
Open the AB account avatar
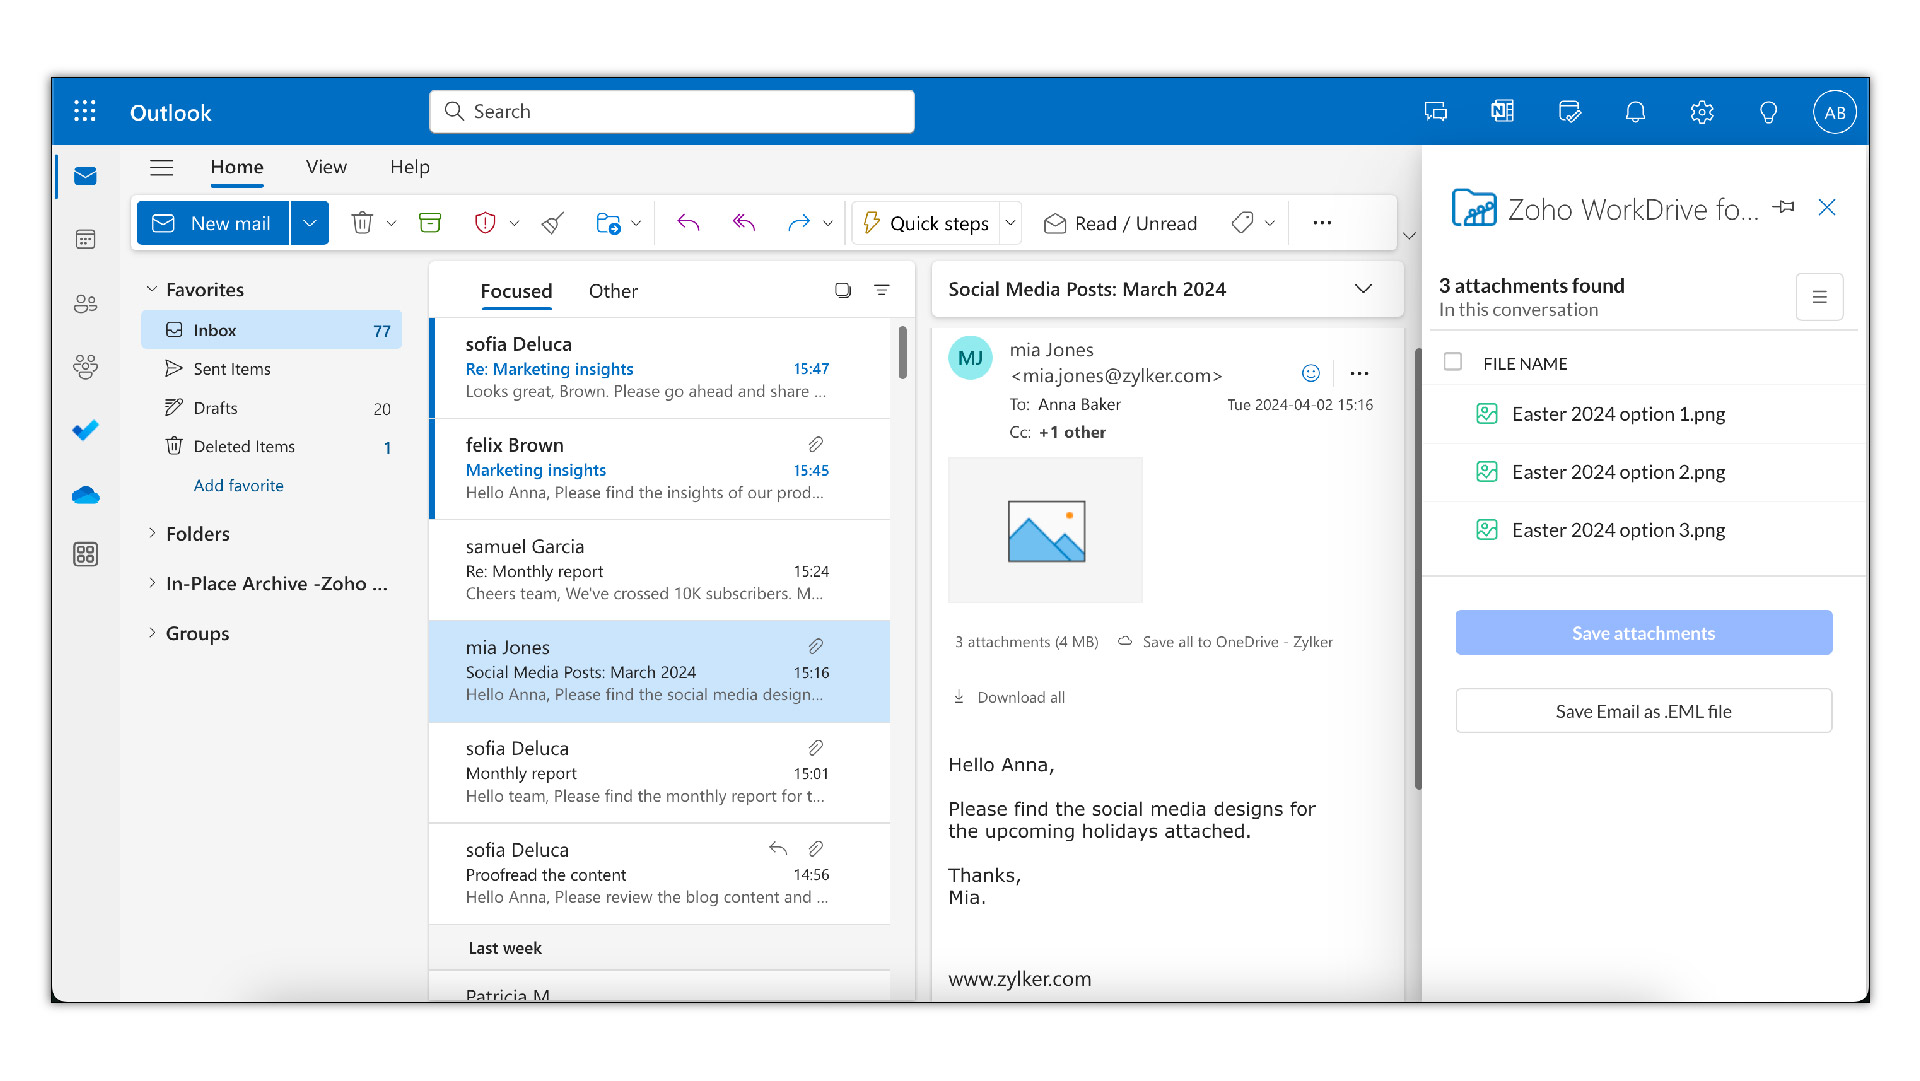click(1835, 112)
